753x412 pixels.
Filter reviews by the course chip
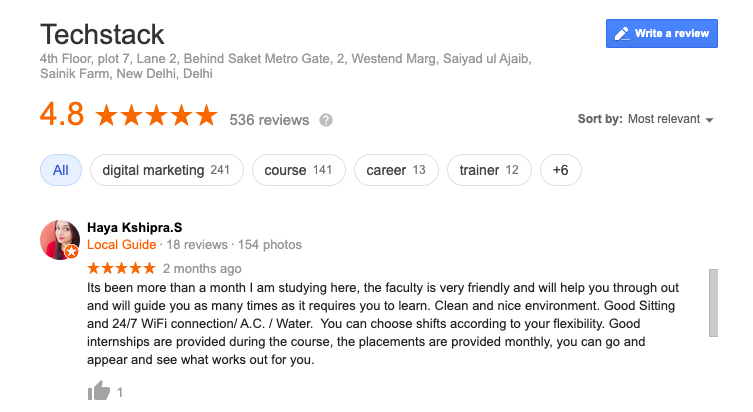(298, 170)
